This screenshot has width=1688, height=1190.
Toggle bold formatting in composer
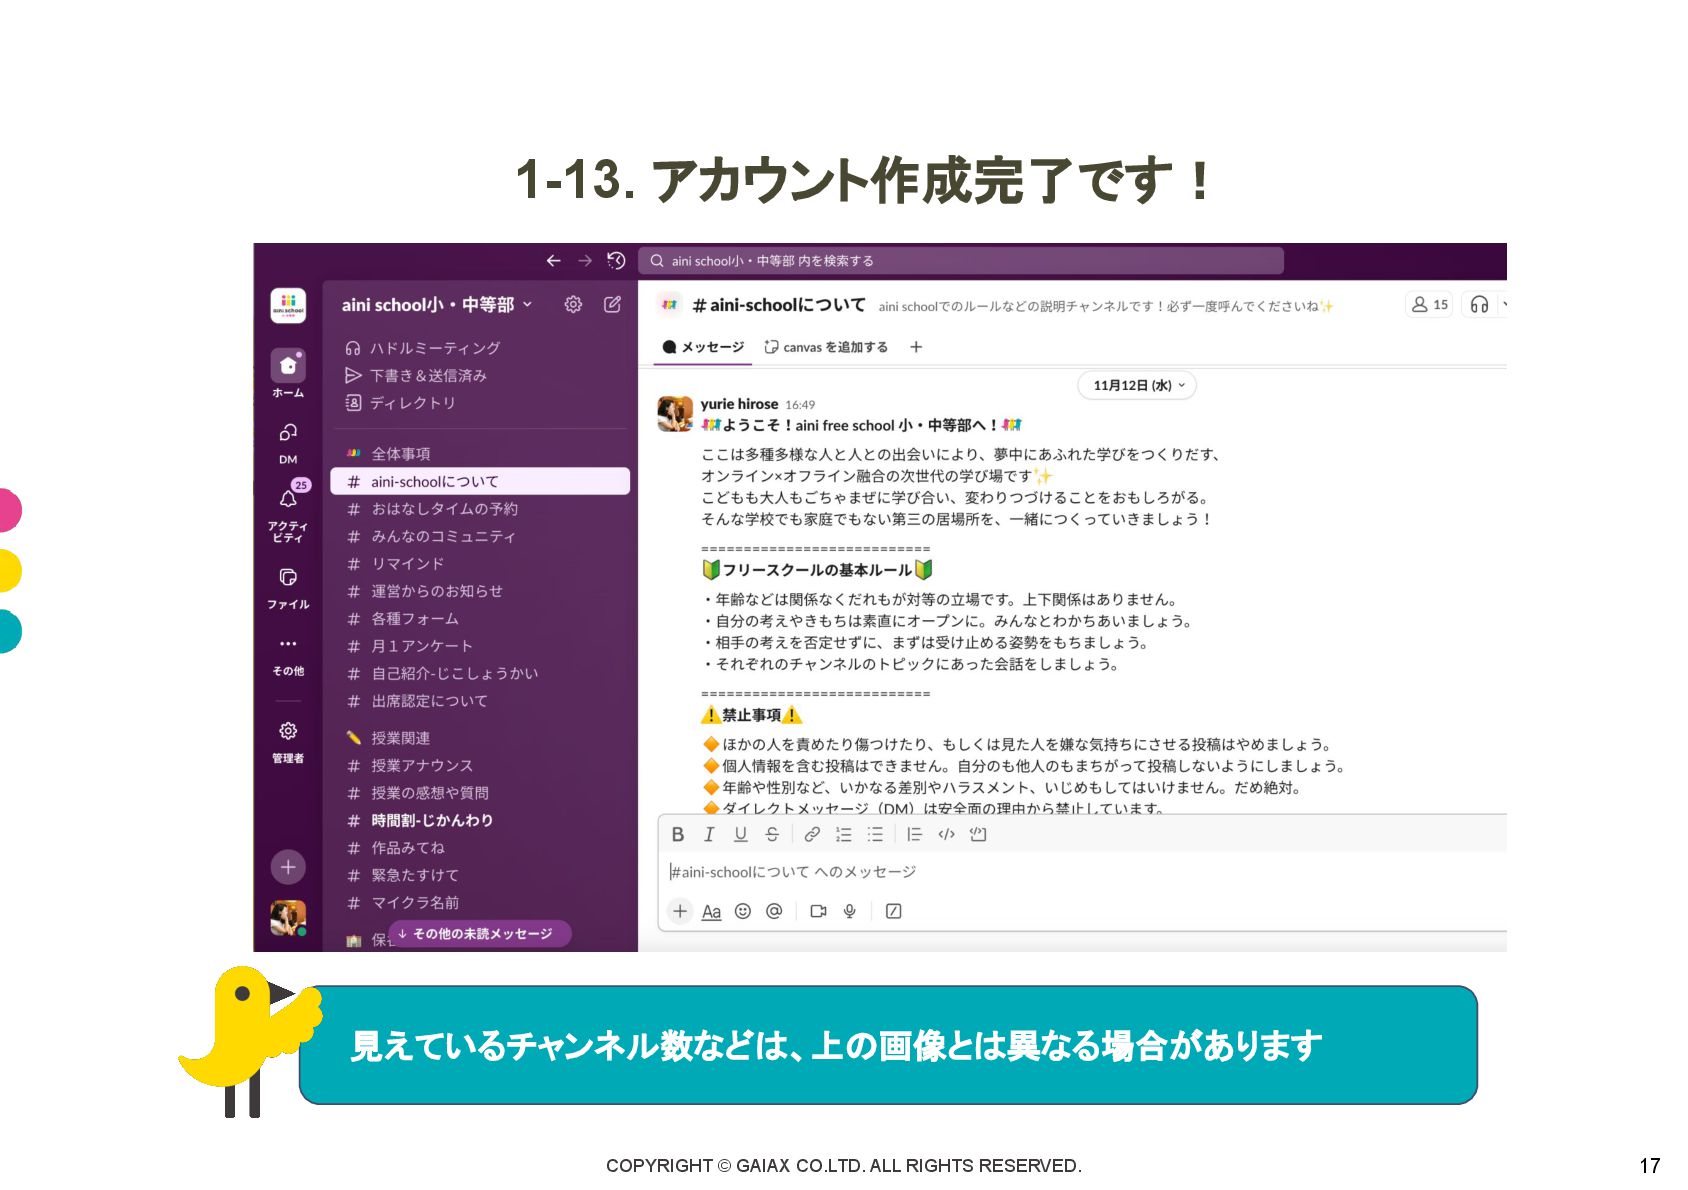pos(678,835)
